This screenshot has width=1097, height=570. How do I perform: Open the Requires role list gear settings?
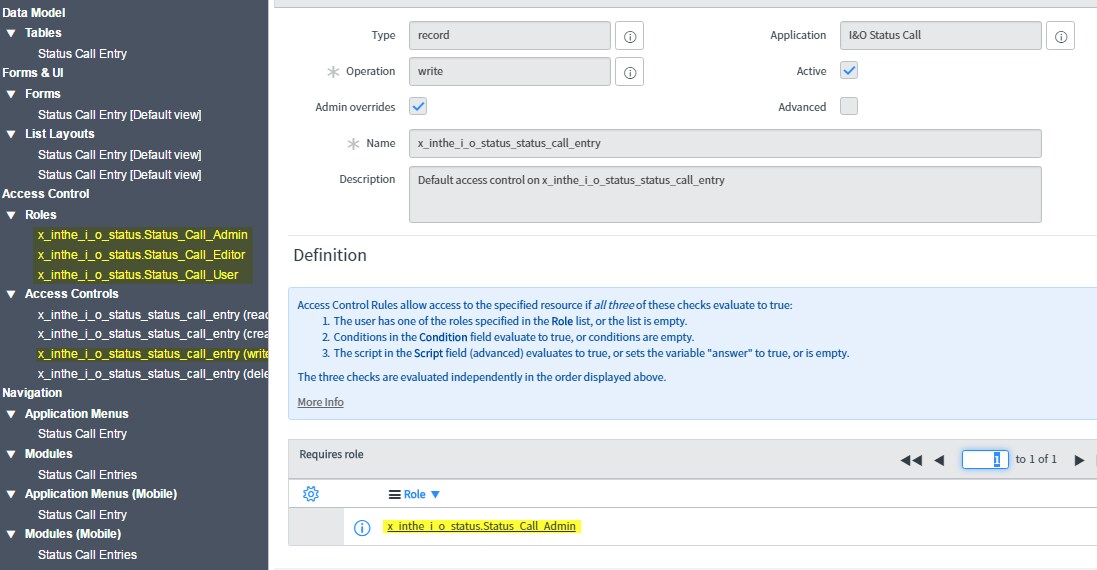coord(311,494)
